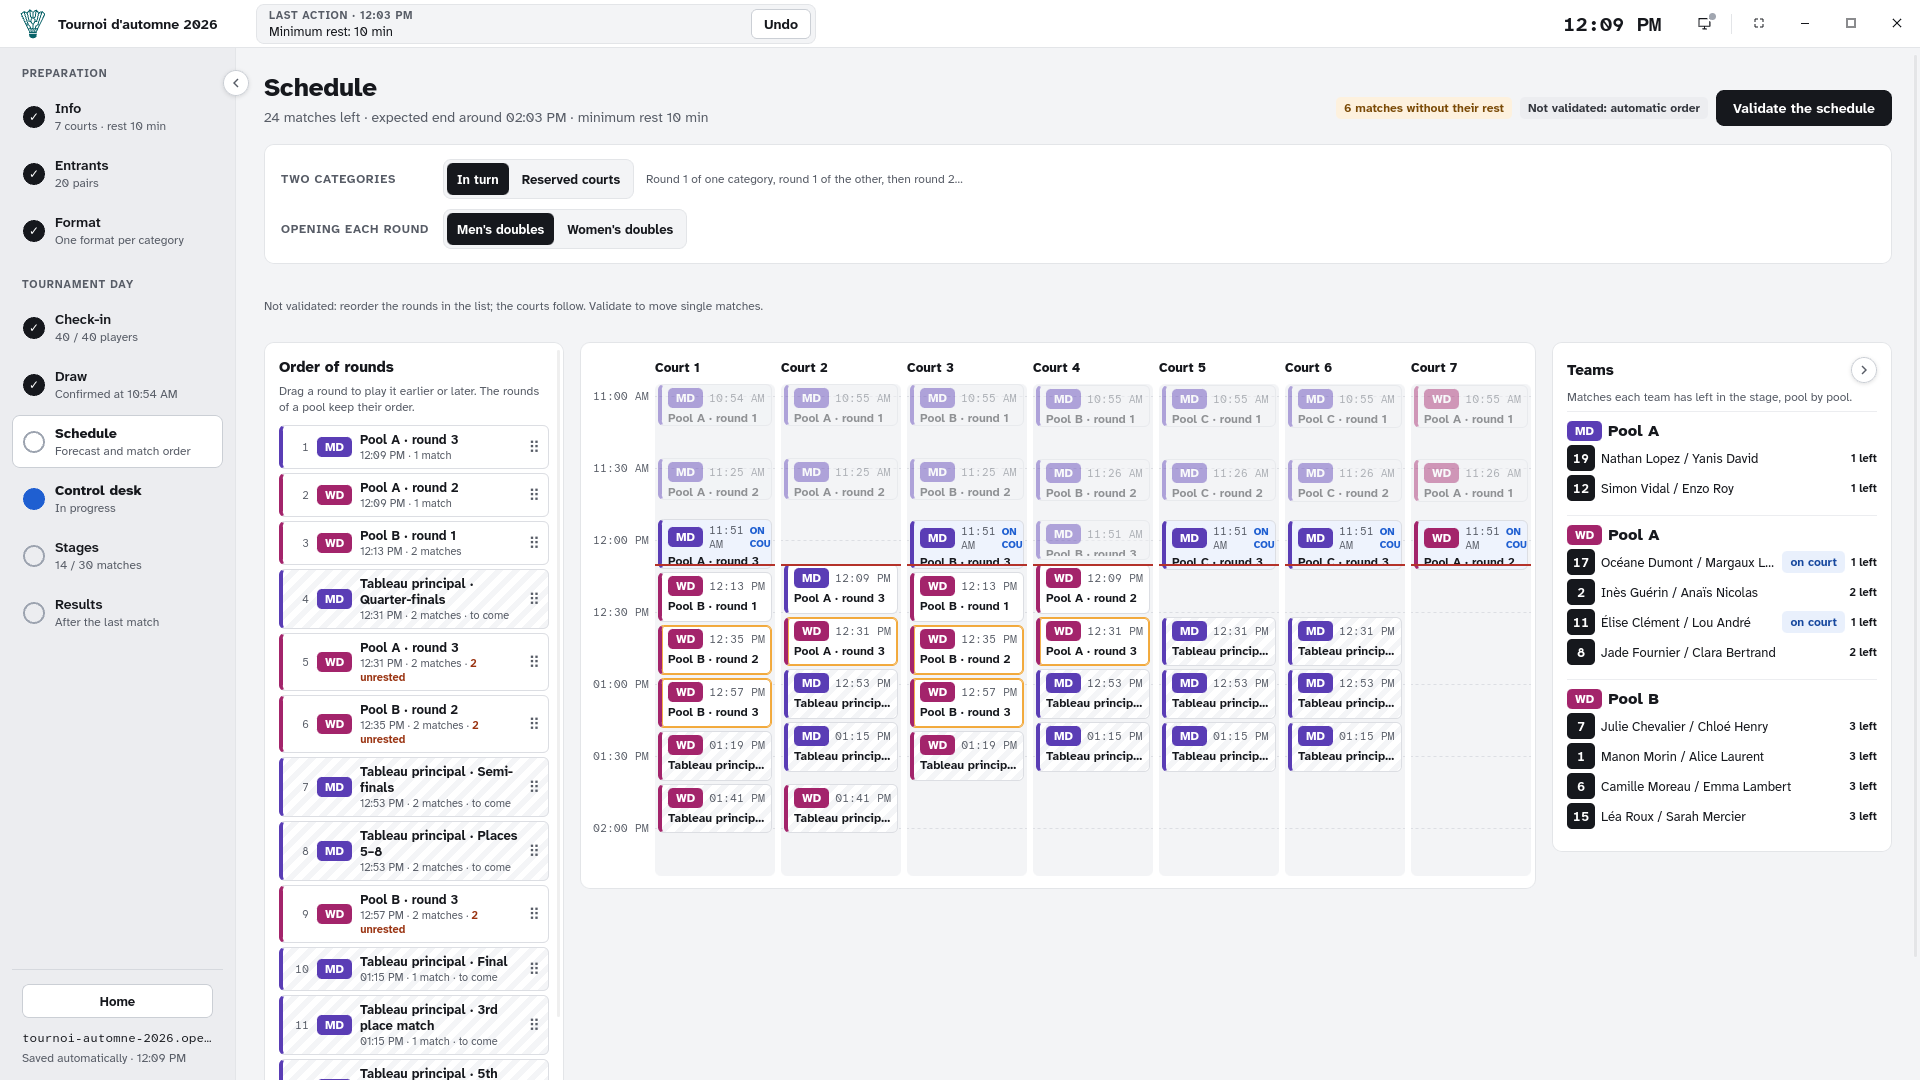Viewport: 1920px width, 1080px height.
Task: Click the checkmark icon next to Info
Action: coord(34,117)
